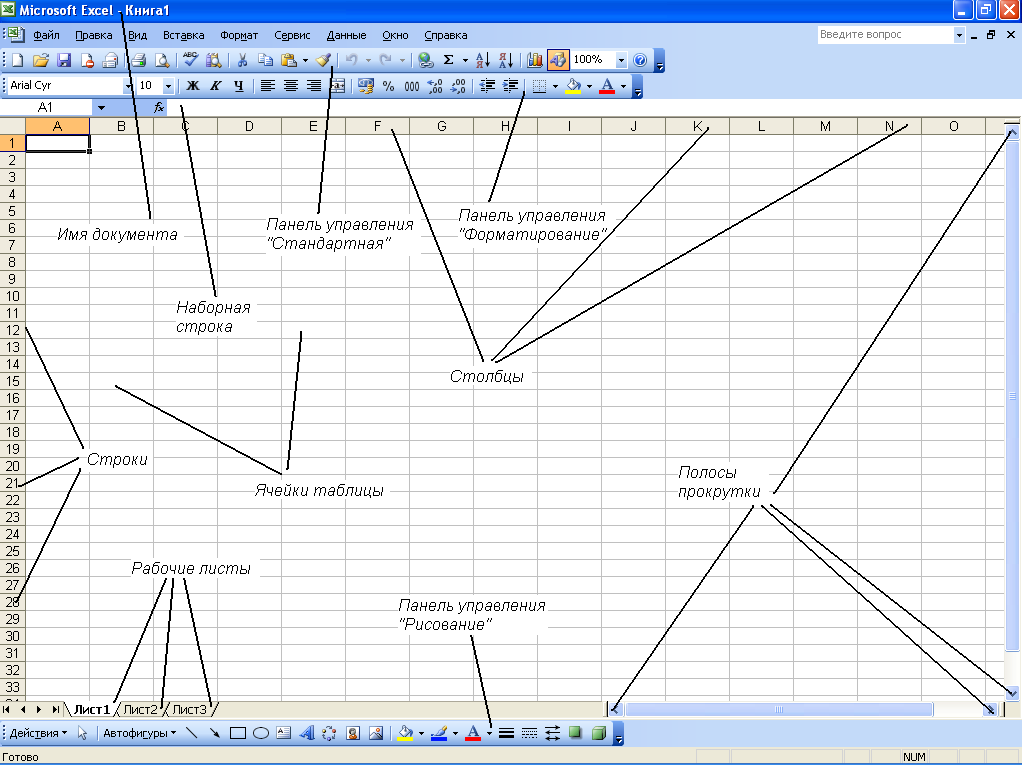
Task: Toggle Underline (Ч) formatting
Action: [x=238, y=86]
